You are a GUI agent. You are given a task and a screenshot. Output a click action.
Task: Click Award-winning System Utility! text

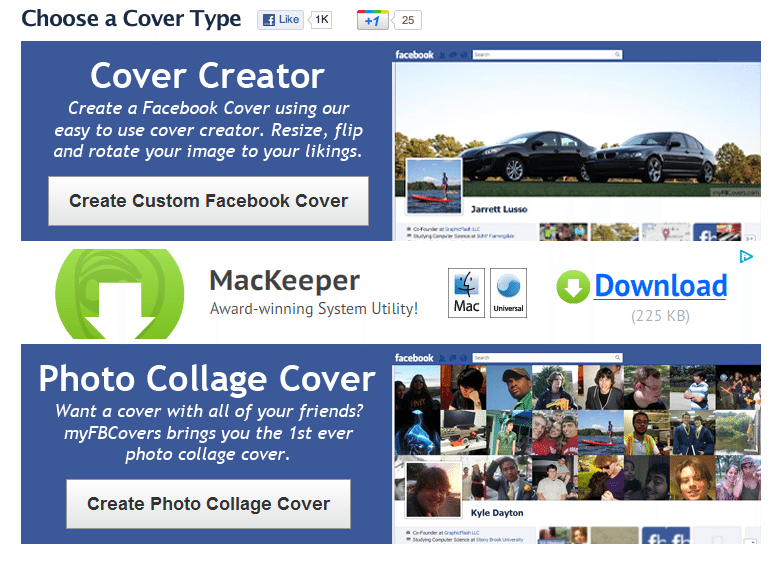(314, 309)
